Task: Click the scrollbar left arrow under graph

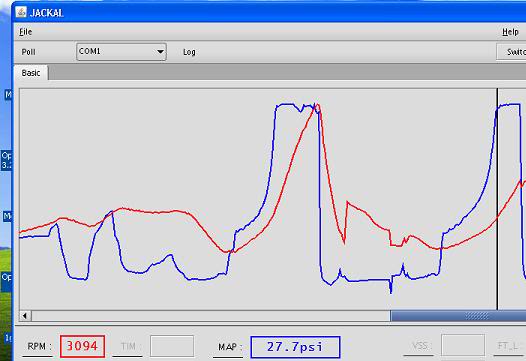Action: click(25, 316)
